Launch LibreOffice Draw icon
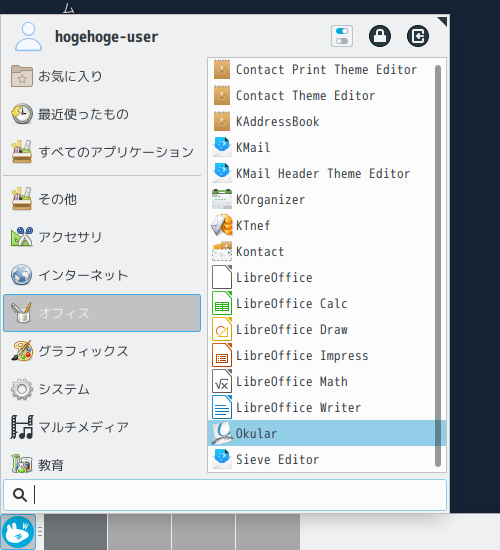 pos(222,329)
